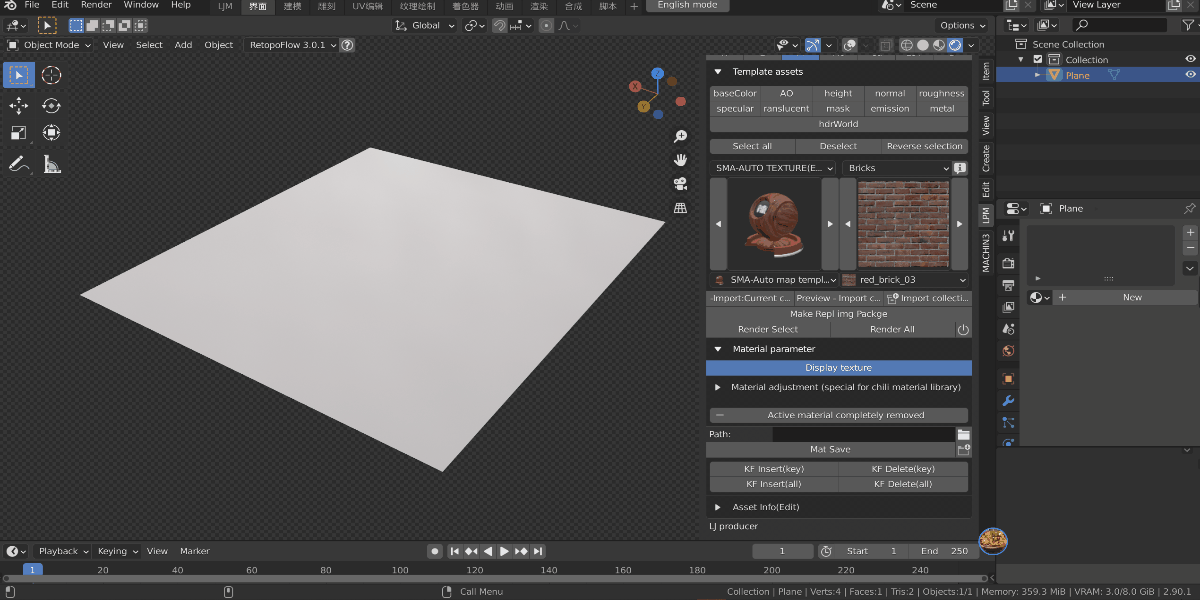Click the info icon beside Bricks dropdown
The width and height of the screenshot is (1200, 600).
click(960, 168)
